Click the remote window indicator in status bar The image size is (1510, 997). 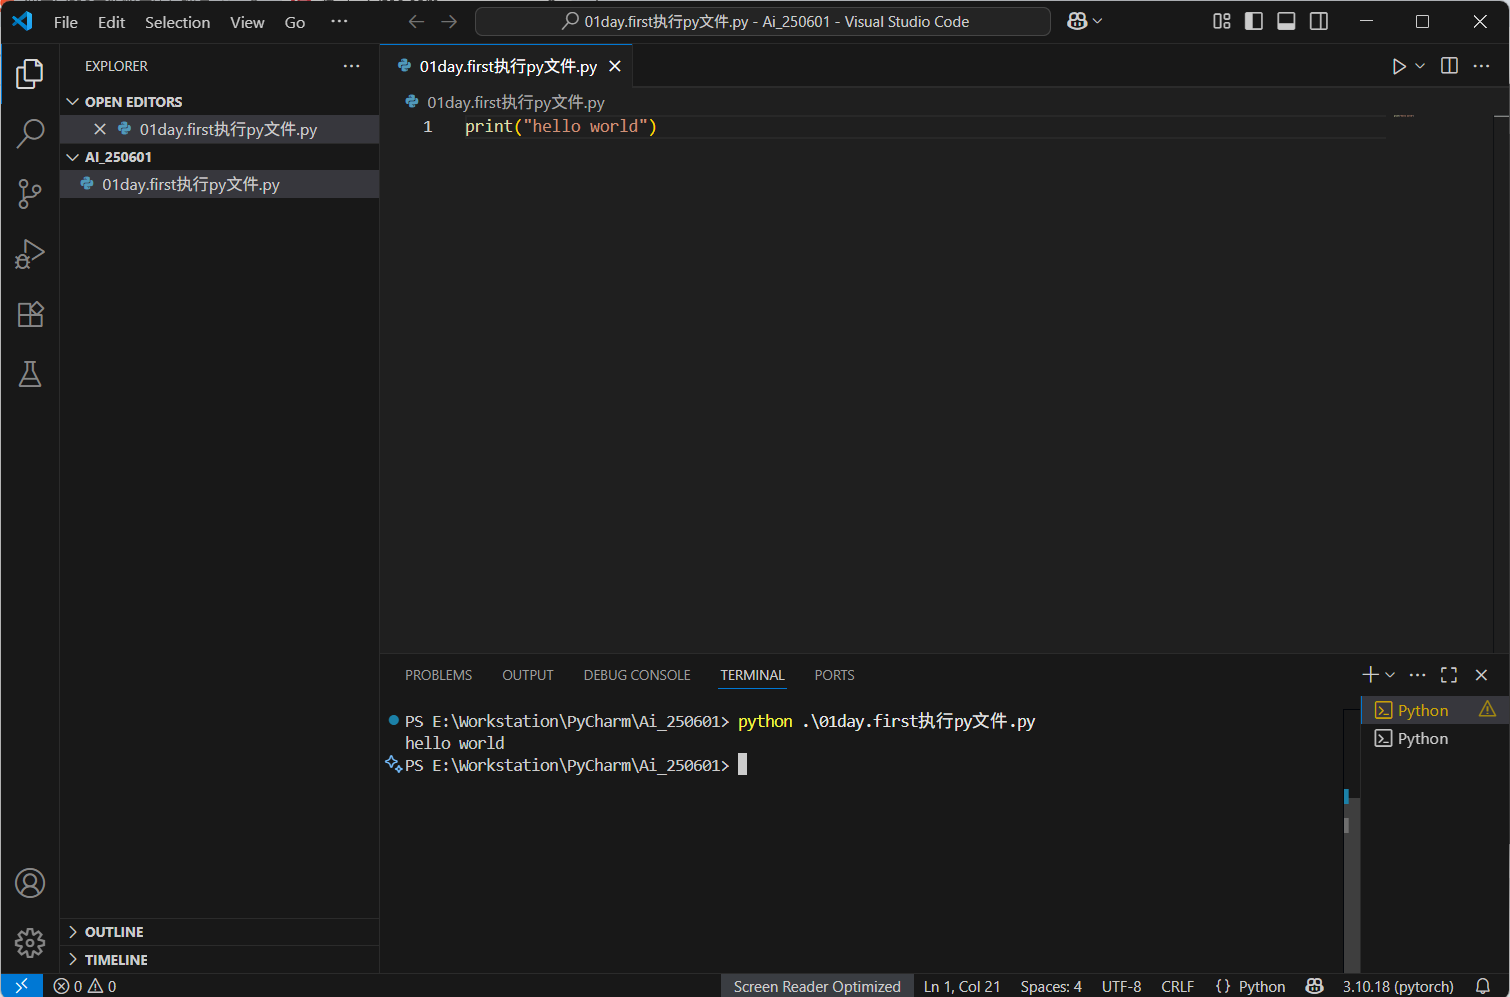21,986
